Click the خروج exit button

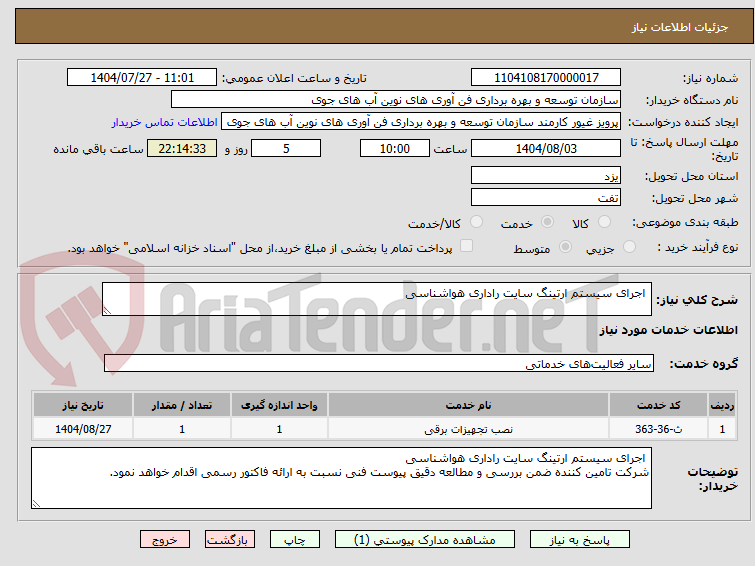165,540
